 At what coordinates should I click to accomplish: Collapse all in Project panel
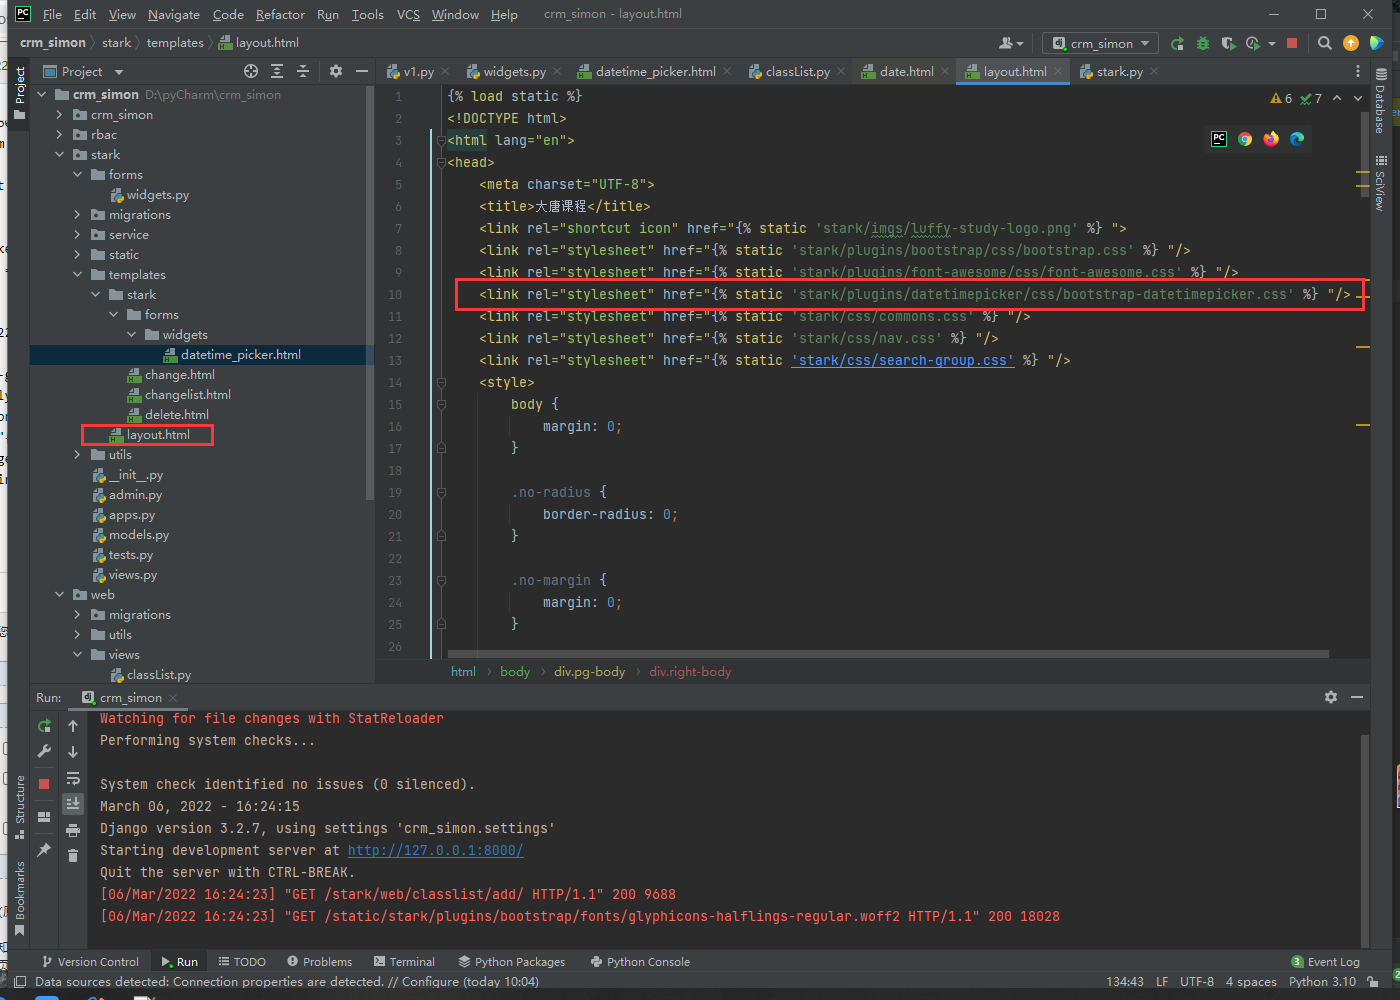[303, 71]
